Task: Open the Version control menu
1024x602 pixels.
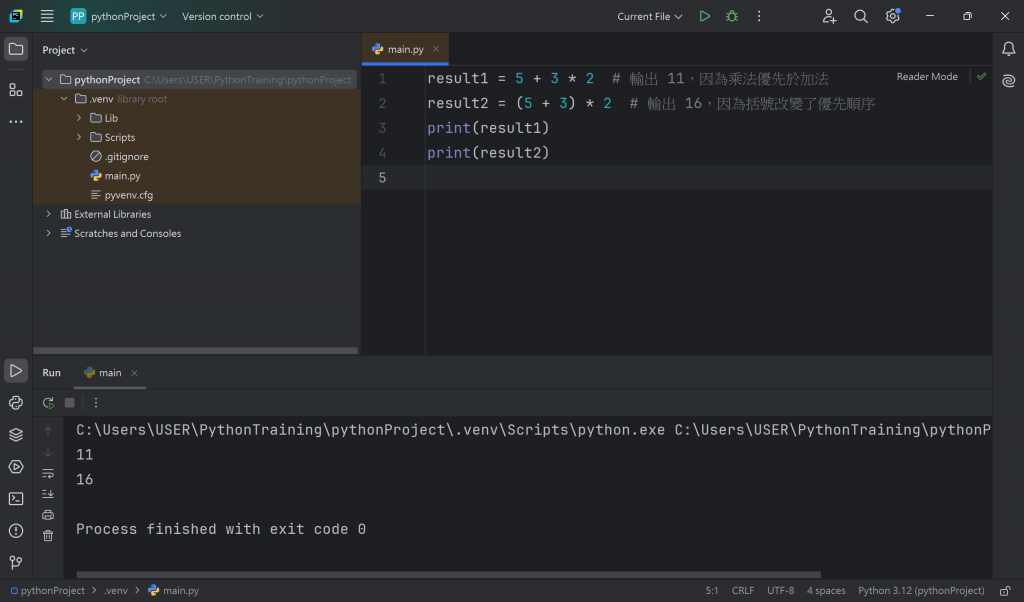Action: pyautogui.click(x=222, y=16)
